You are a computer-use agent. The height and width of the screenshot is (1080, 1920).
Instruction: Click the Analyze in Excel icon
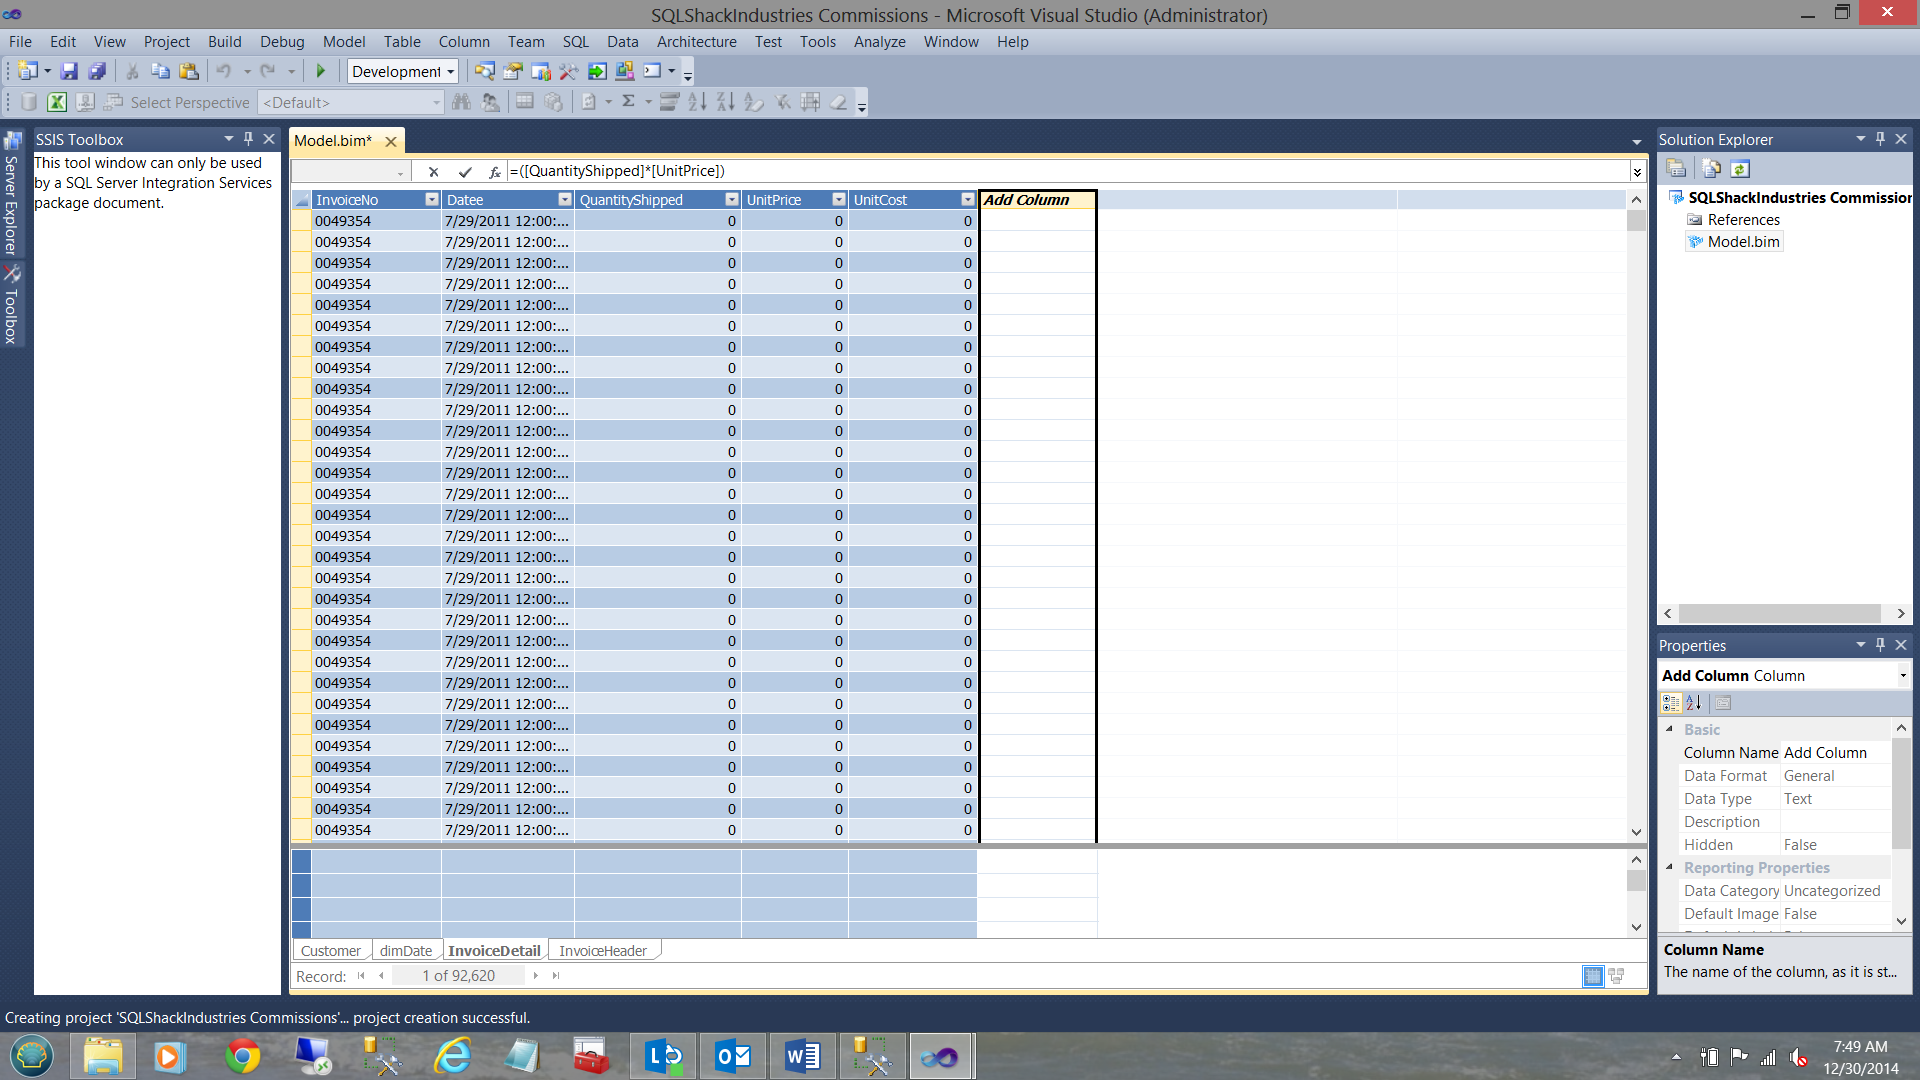57,102
